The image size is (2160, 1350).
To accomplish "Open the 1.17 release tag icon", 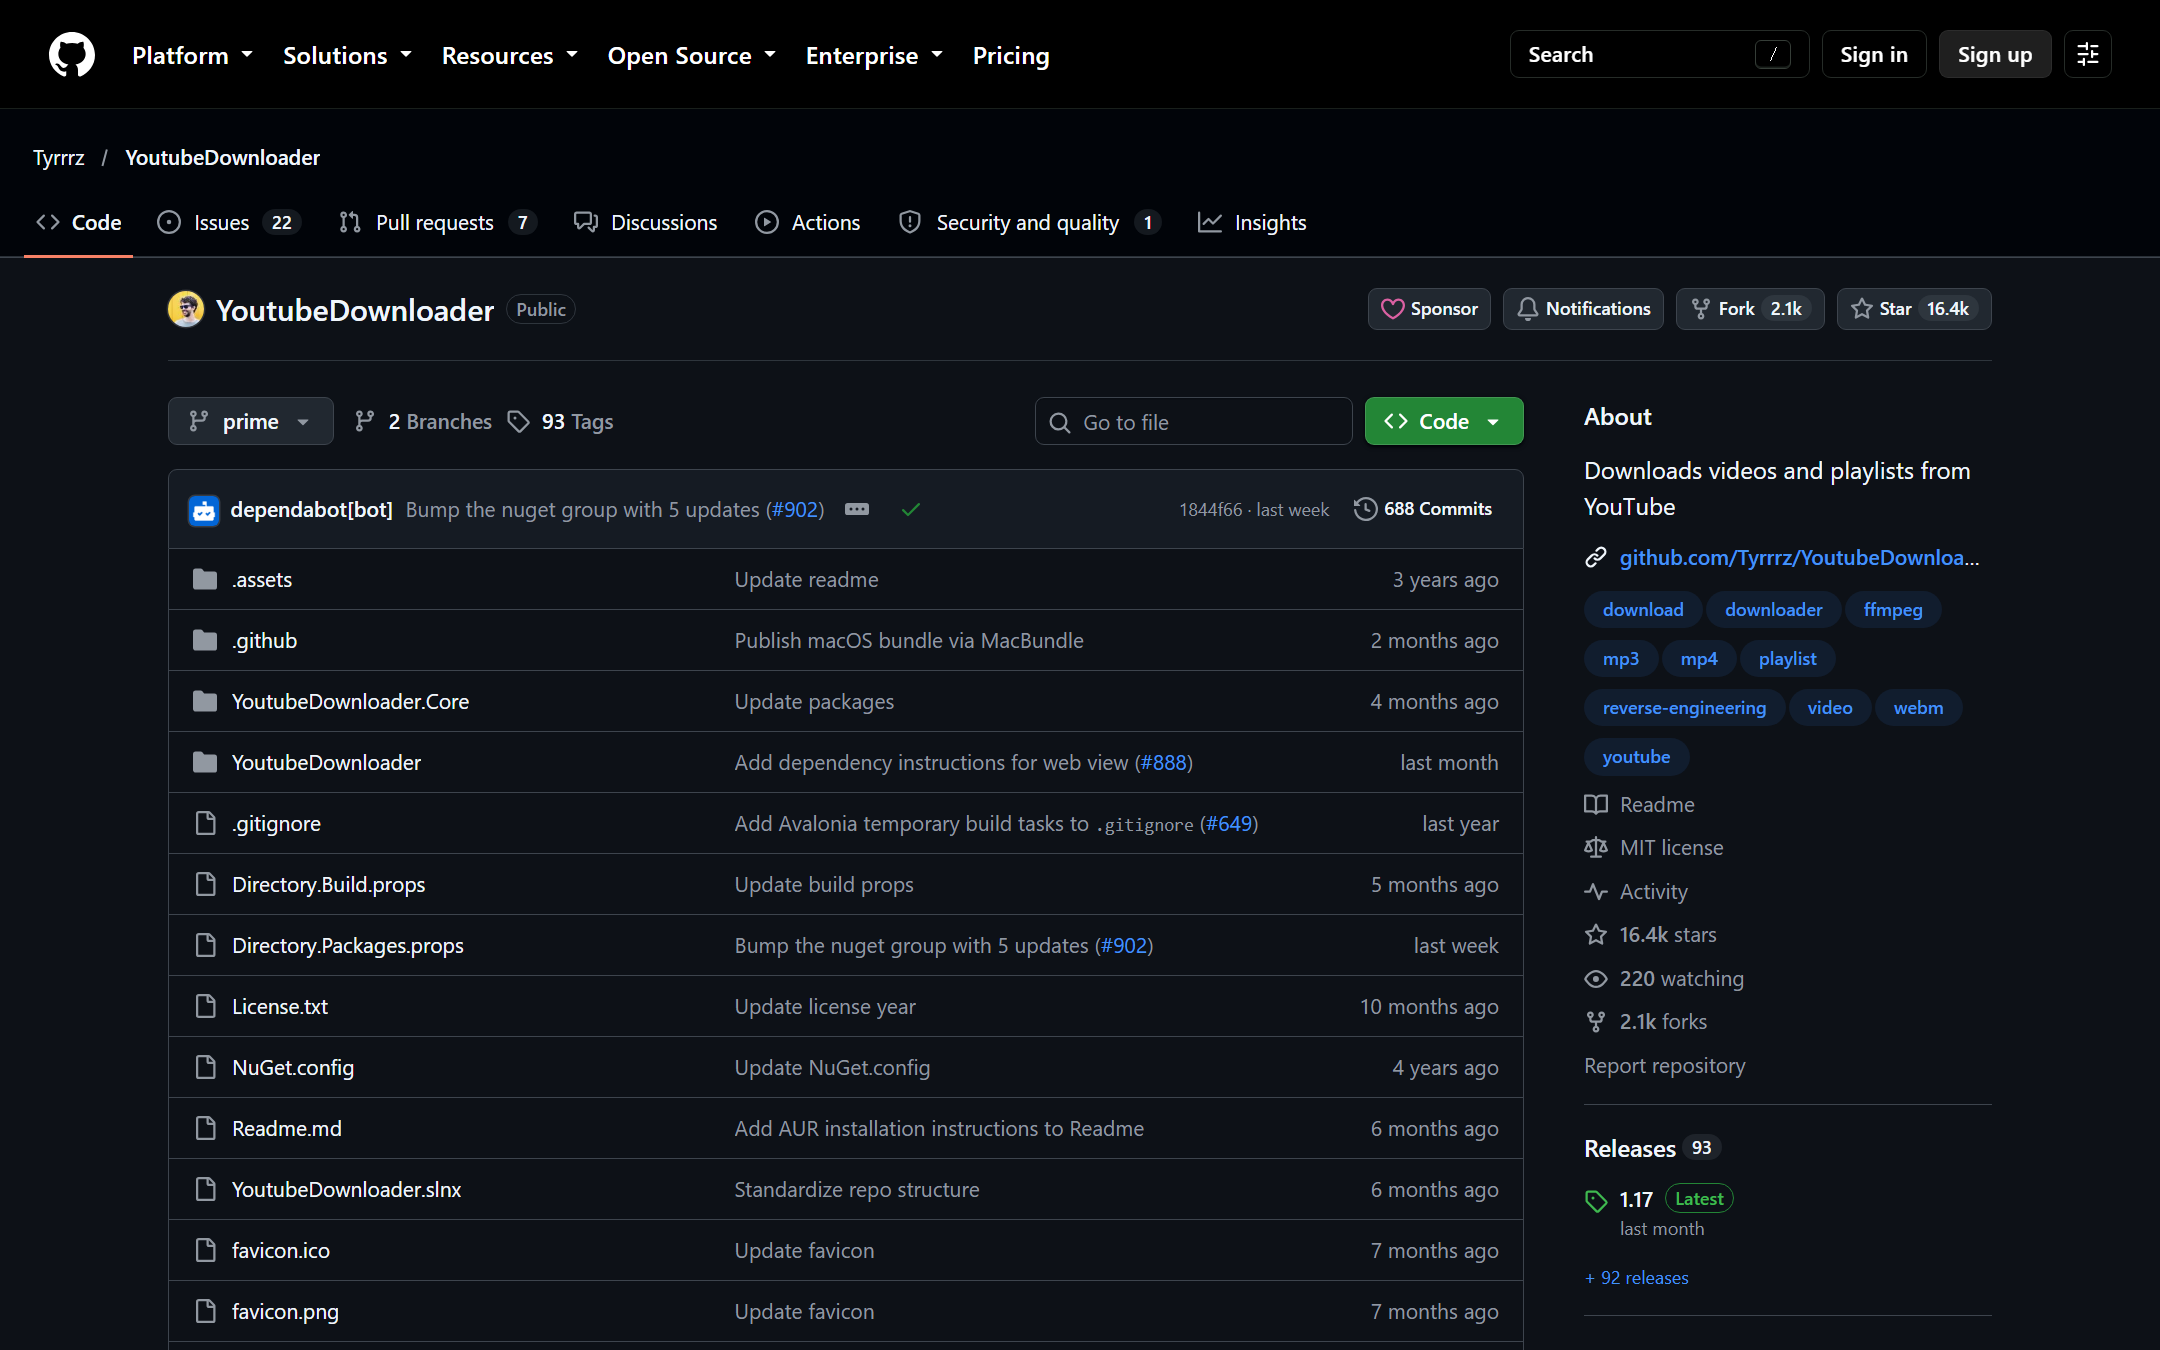I will [x=1596, y=1200].
